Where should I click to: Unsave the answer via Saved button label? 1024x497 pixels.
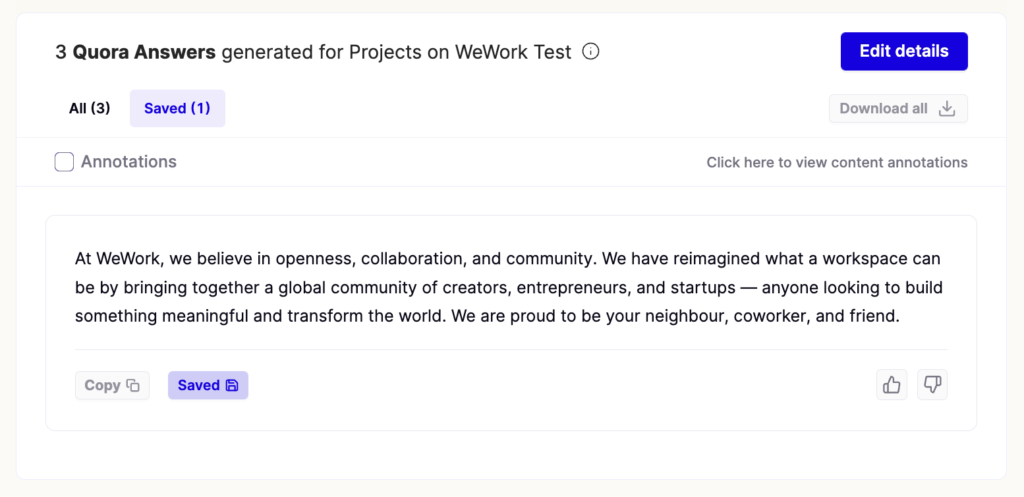pos(198,386)
